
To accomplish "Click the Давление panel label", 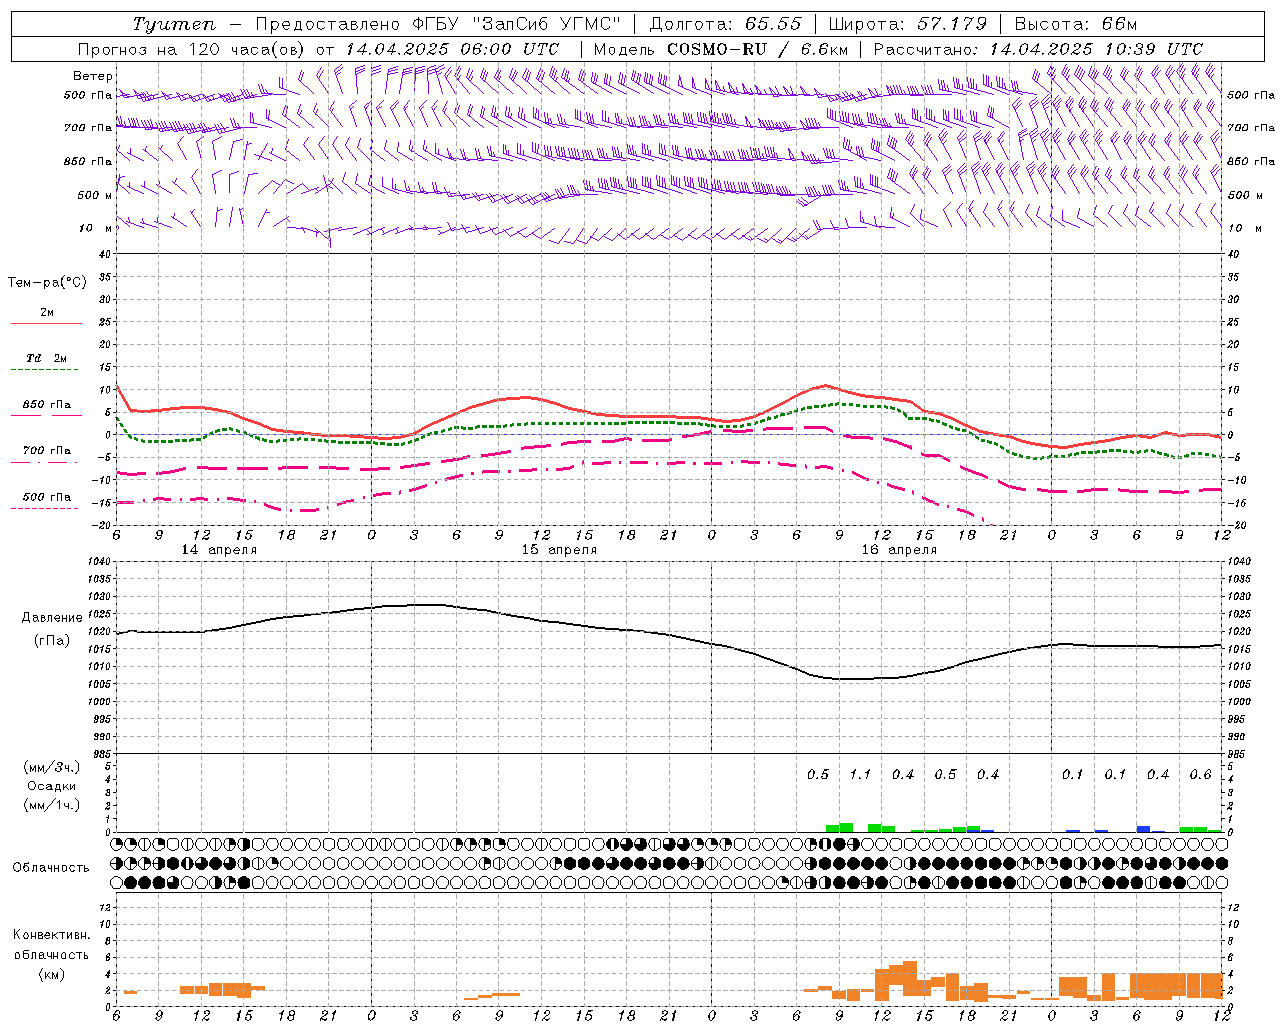I will [52, 618].
